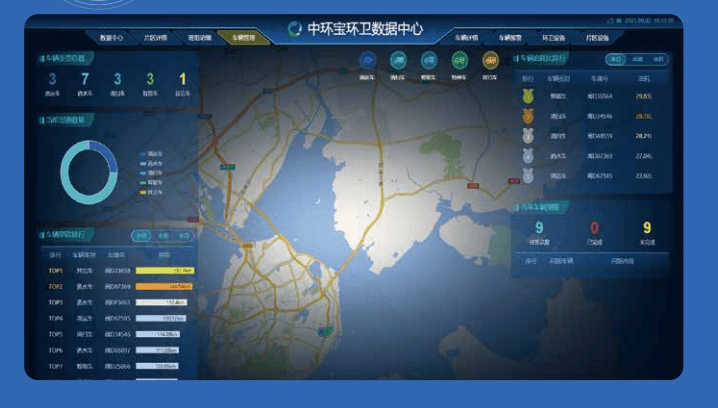718x408 pixels.
Task: Open the 车辆详情 tab
Action: (x=466, y=38)
